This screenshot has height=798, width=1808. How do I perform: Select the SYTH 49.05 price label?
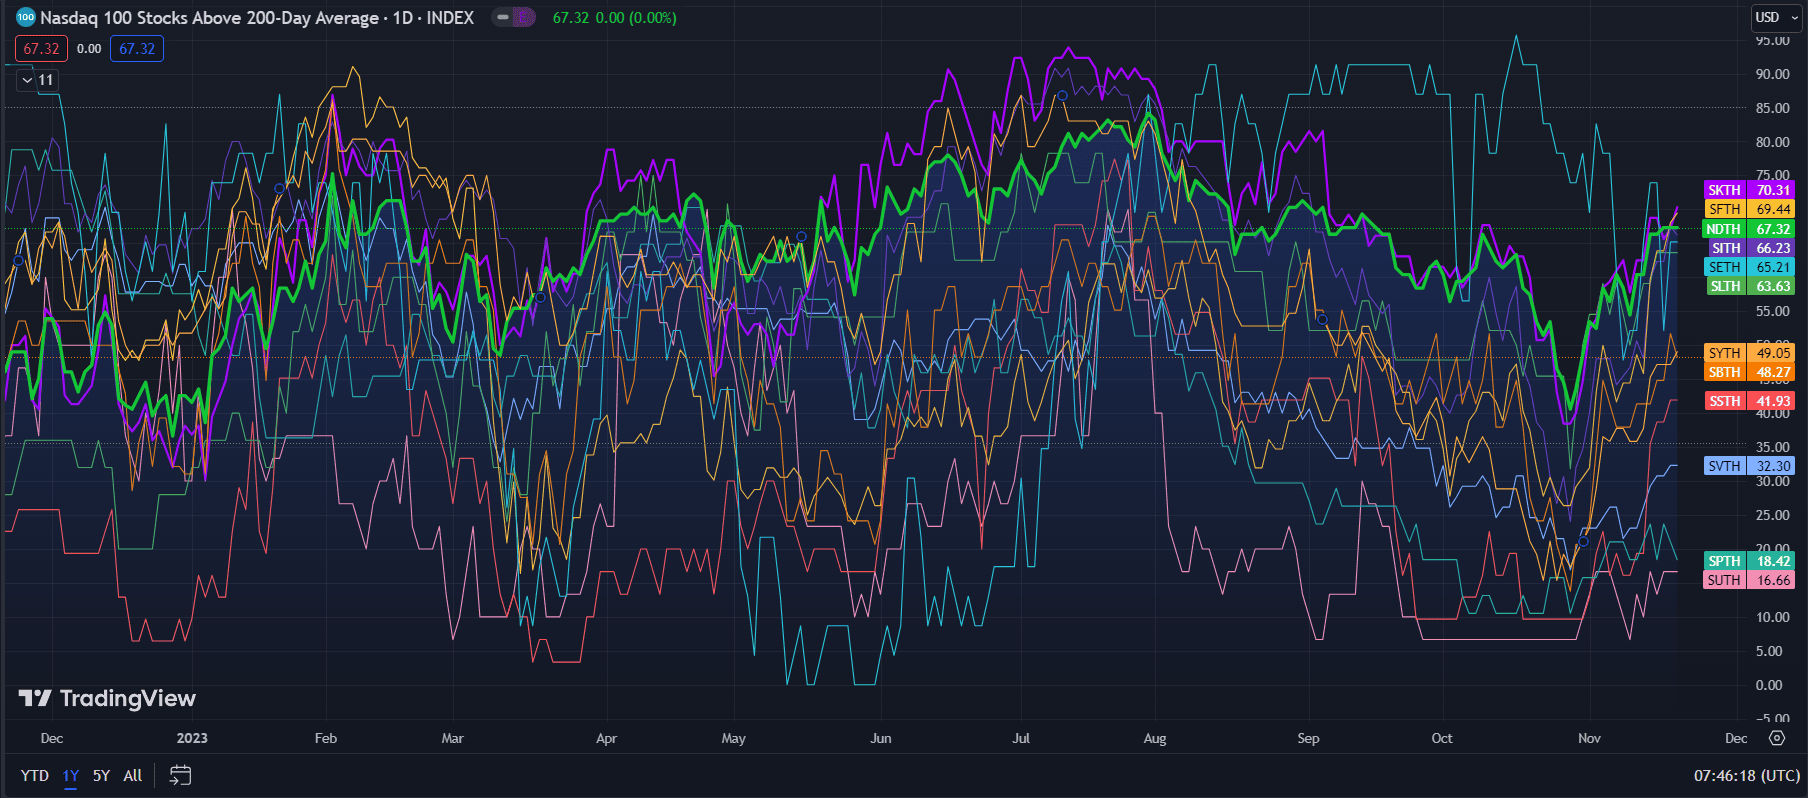click(1749, 353)
